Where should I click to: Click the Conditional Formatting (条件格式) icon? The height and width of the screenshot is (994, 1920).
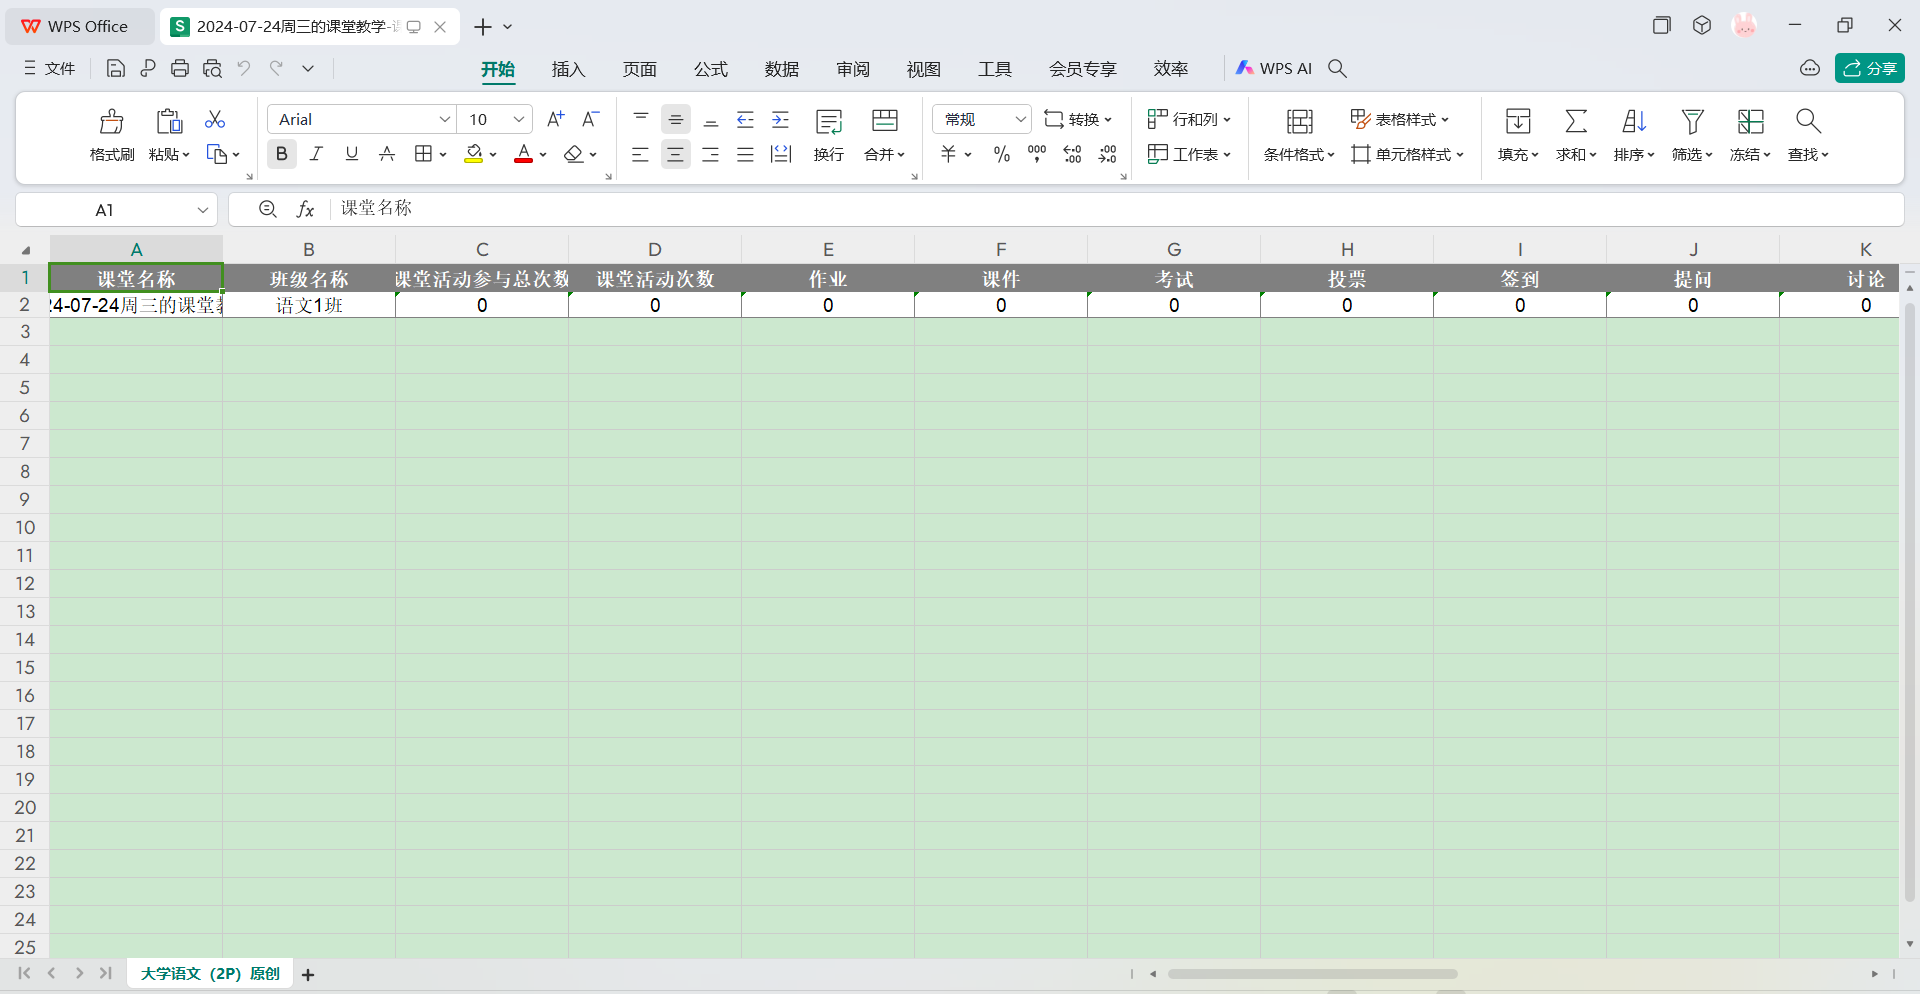(1299, 122)
